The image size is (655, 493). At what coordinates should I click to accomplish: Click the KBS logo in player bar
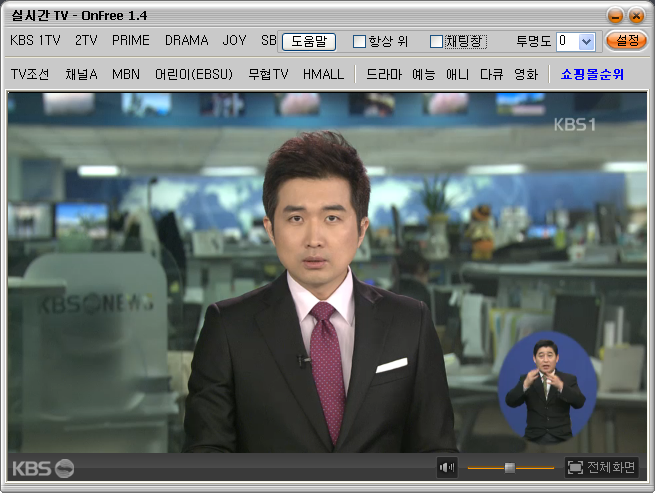click(43, 468)
